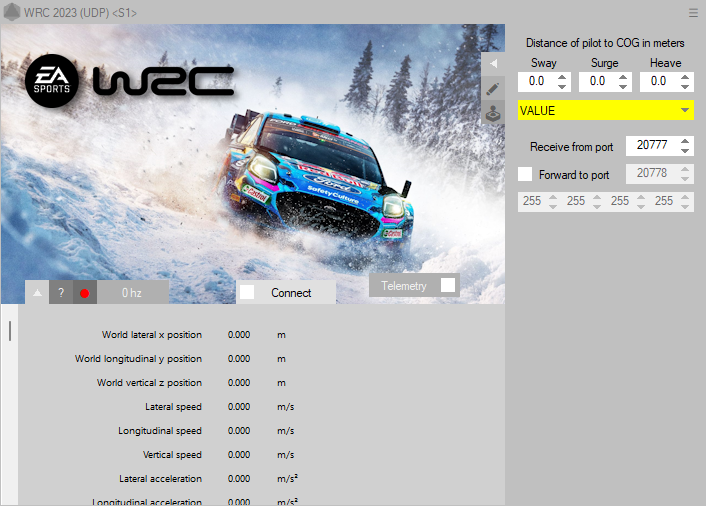Click the up triangle expand button
706x506 pixels.
point(37,293)
